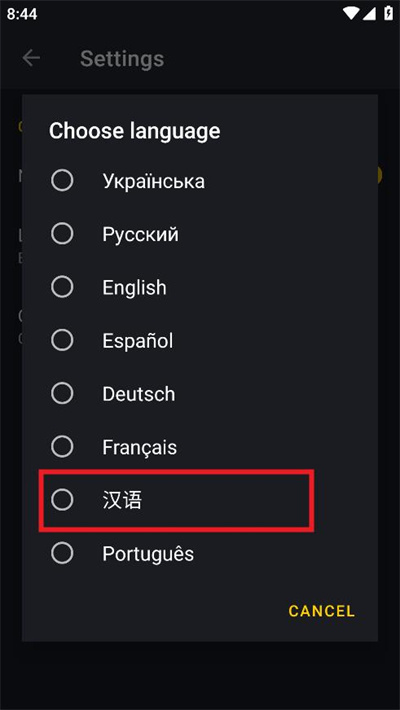
Task: Tap the battery charging icon
Action: click(x=389, y=14)
